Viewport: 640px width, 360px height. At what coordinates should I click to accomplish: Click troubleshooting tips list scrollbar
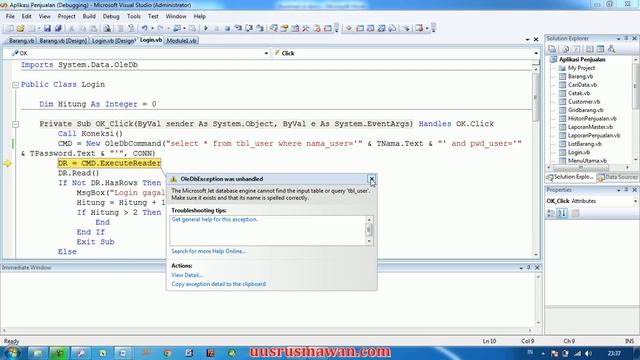[369, 231]
